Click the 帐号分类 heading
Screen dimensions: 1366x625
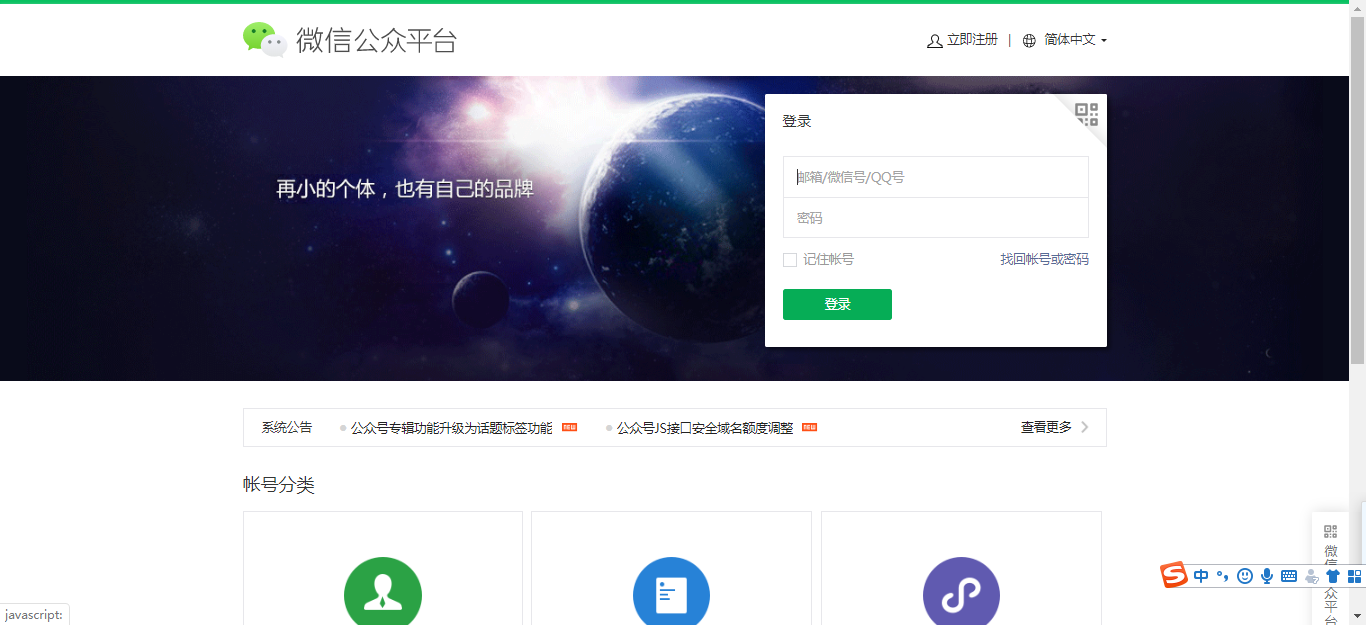pyautogui.click(x=279, y=485)
